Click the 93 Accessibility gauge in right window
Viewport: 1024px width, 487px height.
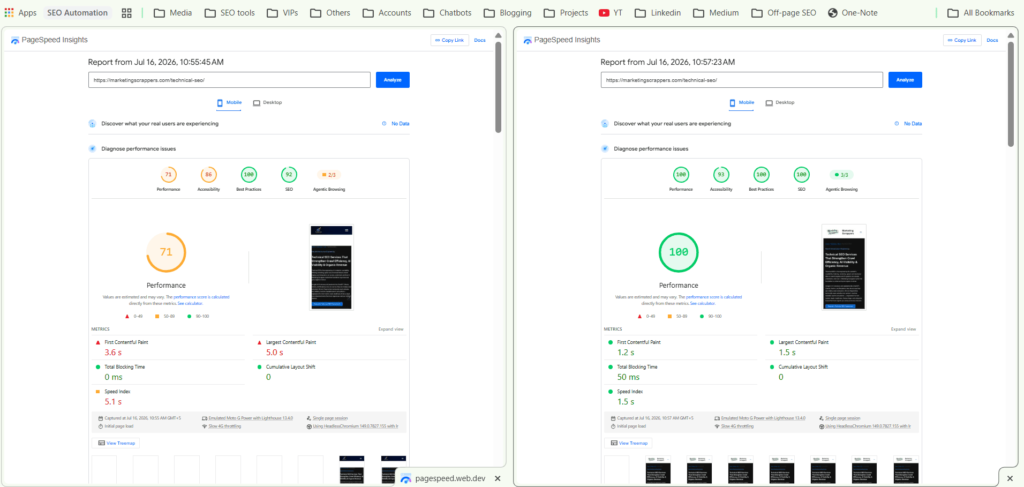(721, 175)
